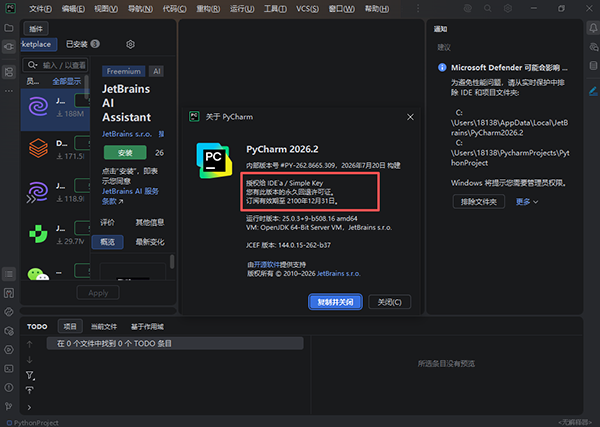Open the 文件(F) menu
The image size is (600, 427).
pos(41,8)
